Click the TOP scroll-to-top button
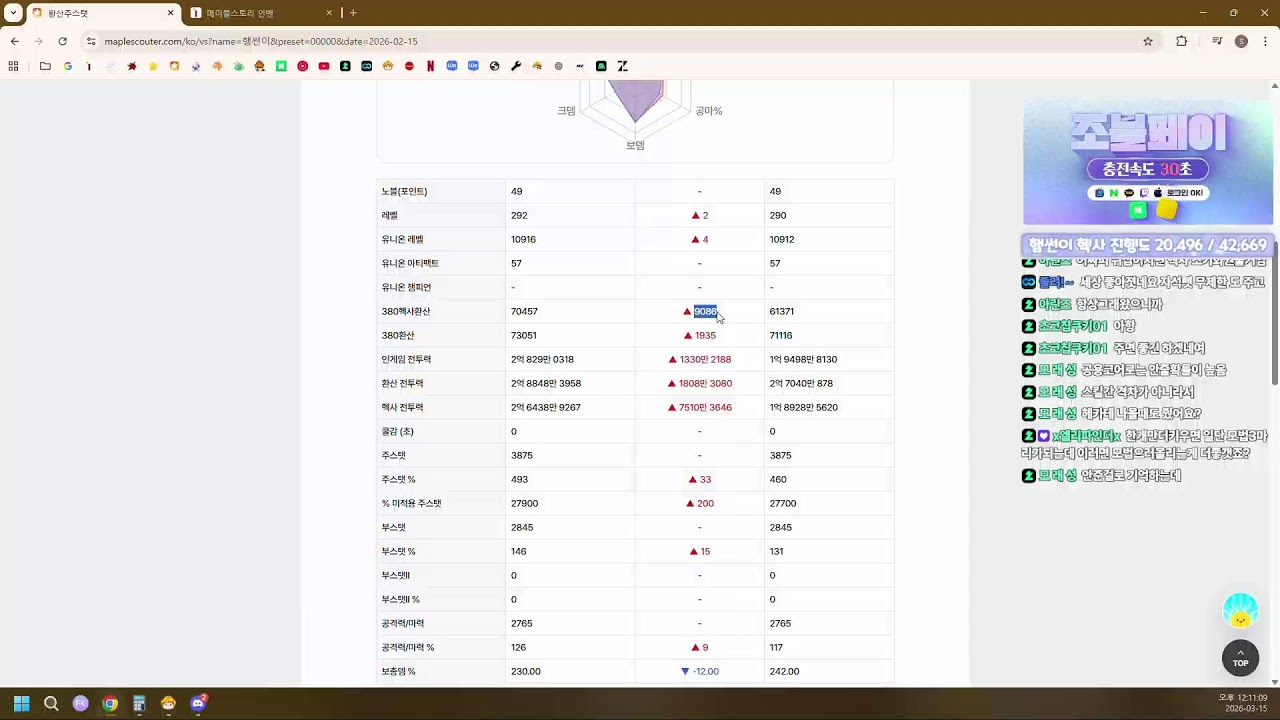Screen dimensions: 1280x720 pyautogui.click(x=1240, y=658)
